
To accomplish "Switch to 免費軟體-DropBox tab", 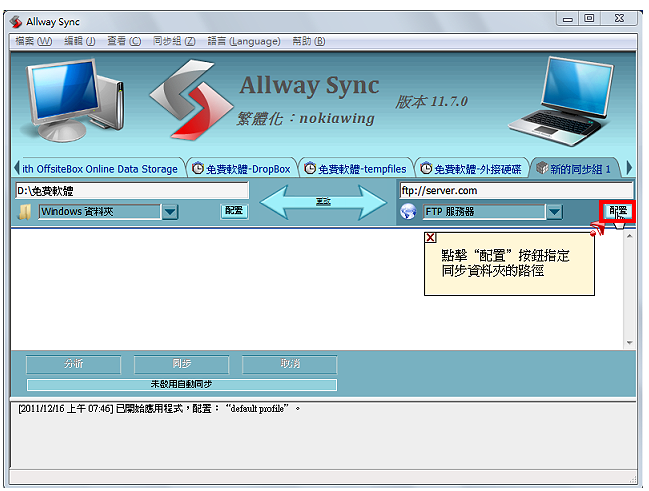I will tap(241, 169).
